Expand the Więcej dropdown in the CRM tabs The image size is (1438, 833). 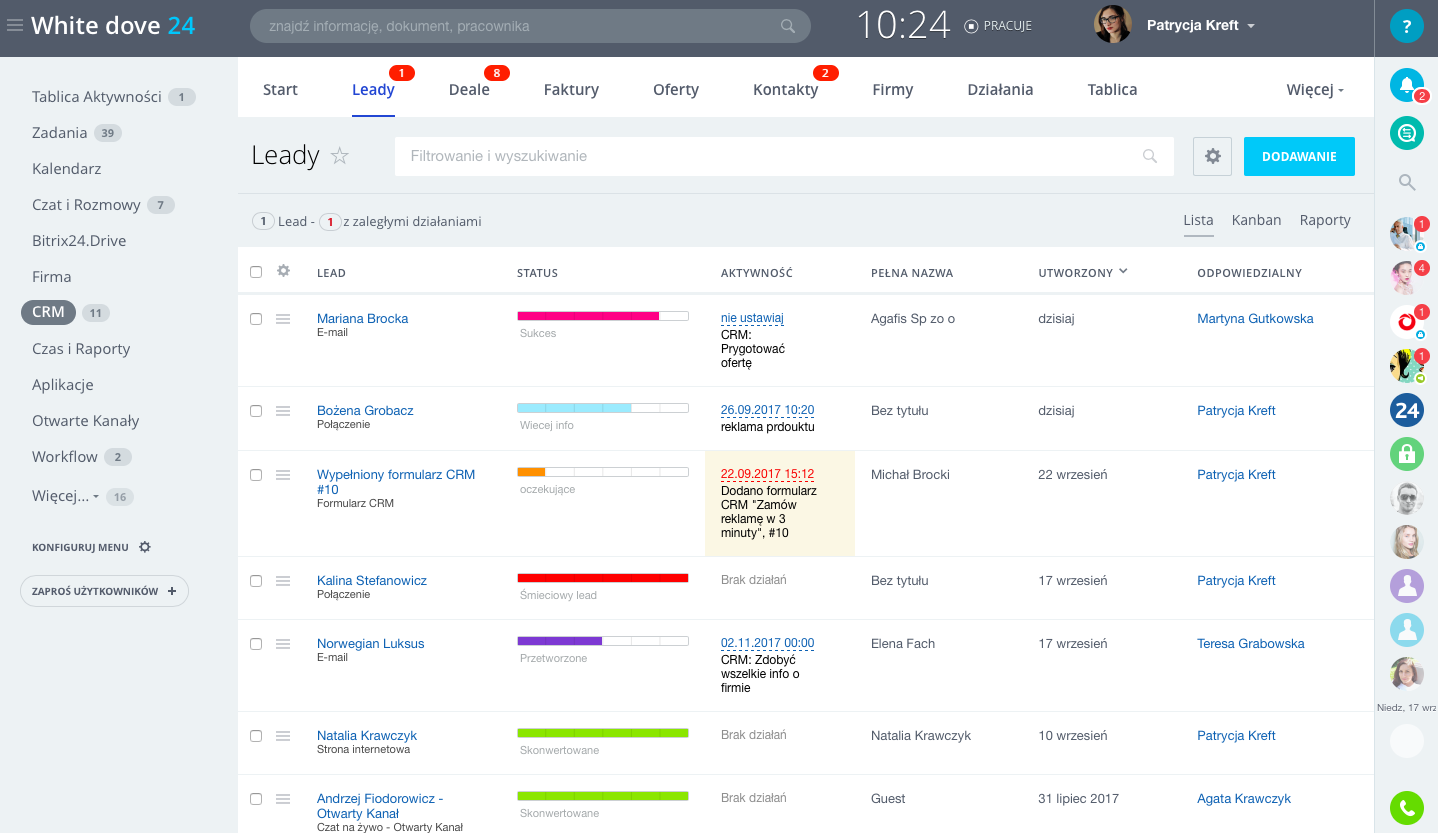click(1315, 90)
